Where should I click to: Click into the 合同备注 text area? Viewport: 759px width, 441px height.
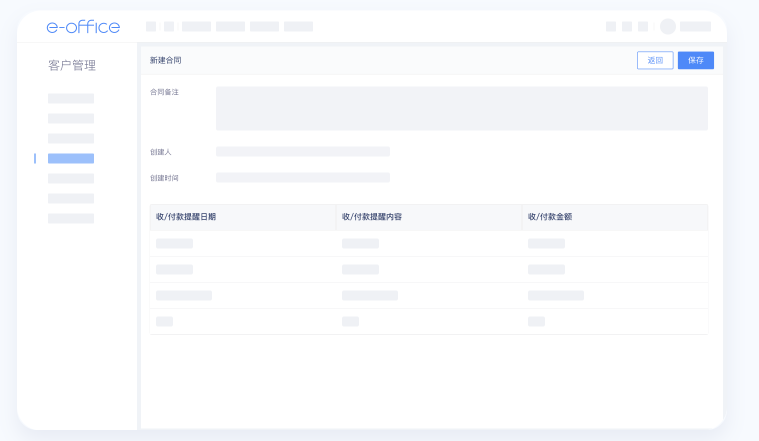click(461, 108)
